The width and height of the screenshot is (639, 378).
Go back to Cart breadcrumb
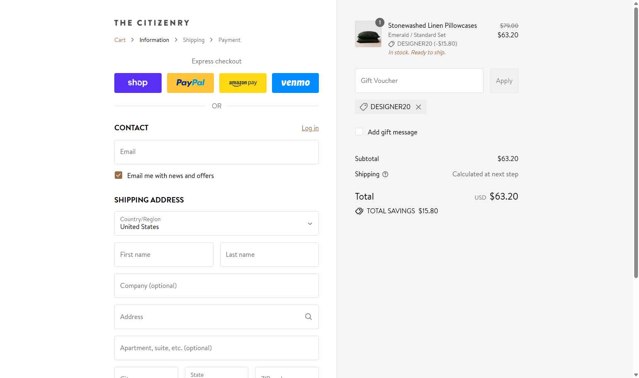(x=120, y=40)
